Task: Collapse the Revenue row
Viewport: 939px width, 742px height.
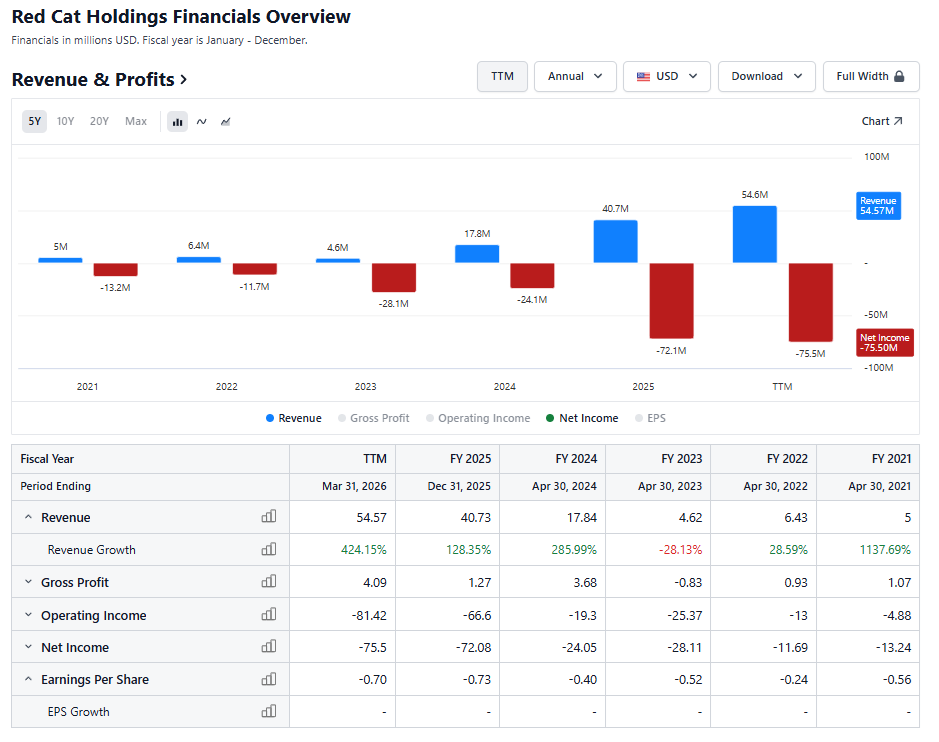Action: click(x=28, y=517)
